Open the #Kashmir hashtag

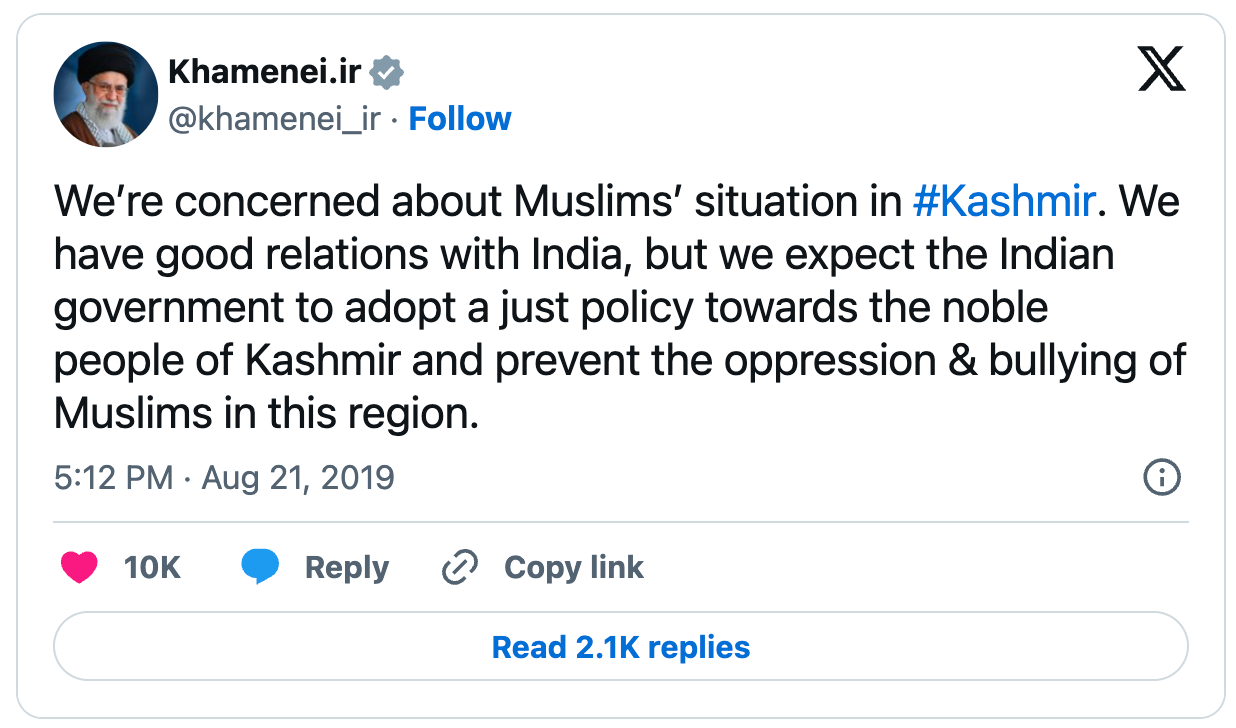tap(1005, 201)
